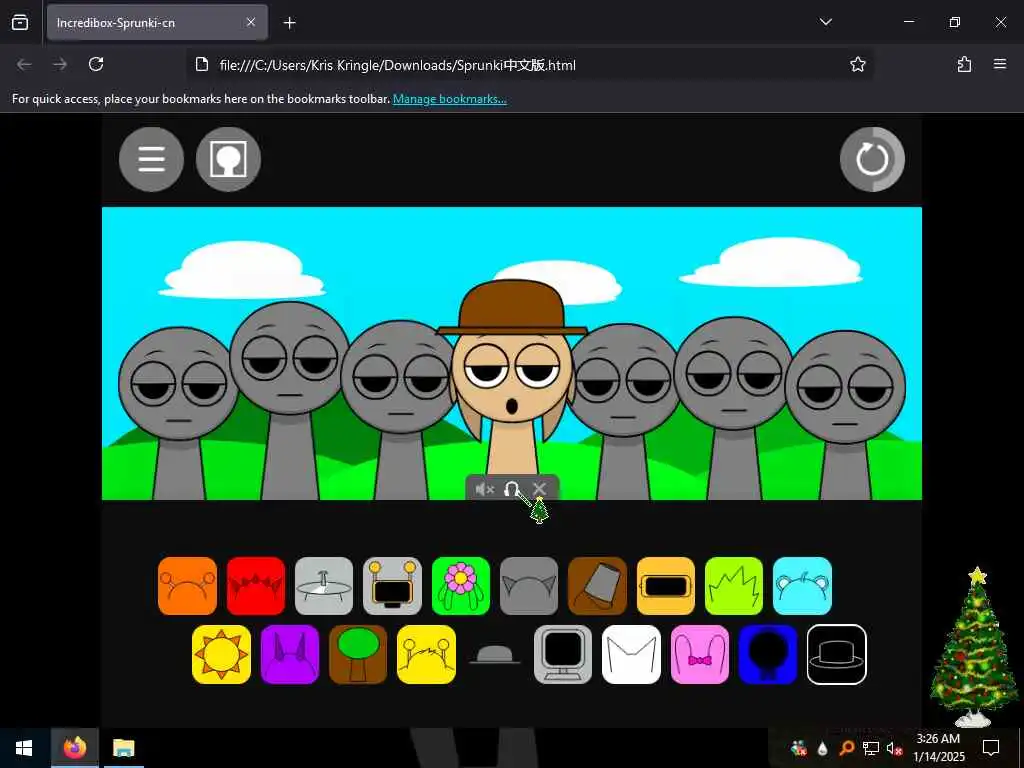1024x768 pixels.
Task: Click the Firefox taskbar icon
Action: point(74,748)
